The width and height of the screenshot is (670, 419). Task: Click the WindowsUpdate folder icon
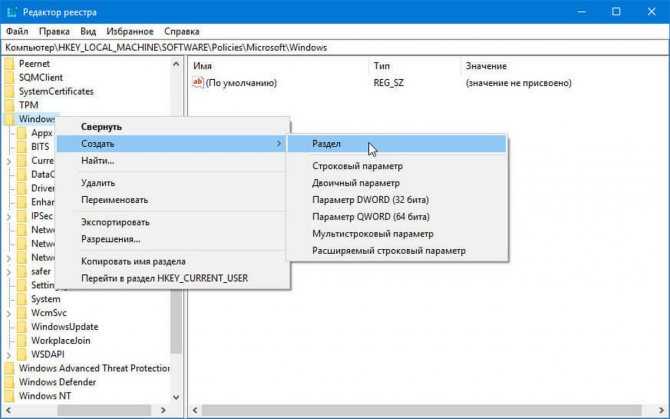point(22,327)
